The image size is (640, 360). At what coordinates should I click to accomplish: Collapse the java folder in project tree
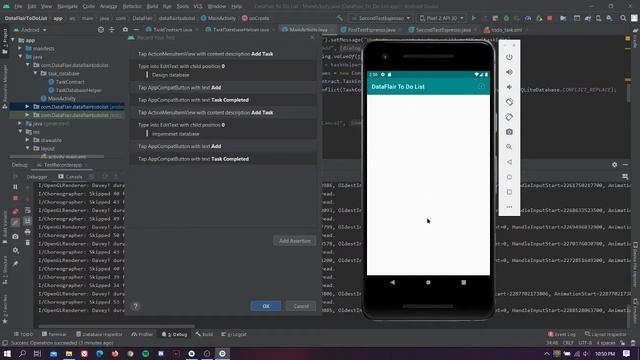20,57
